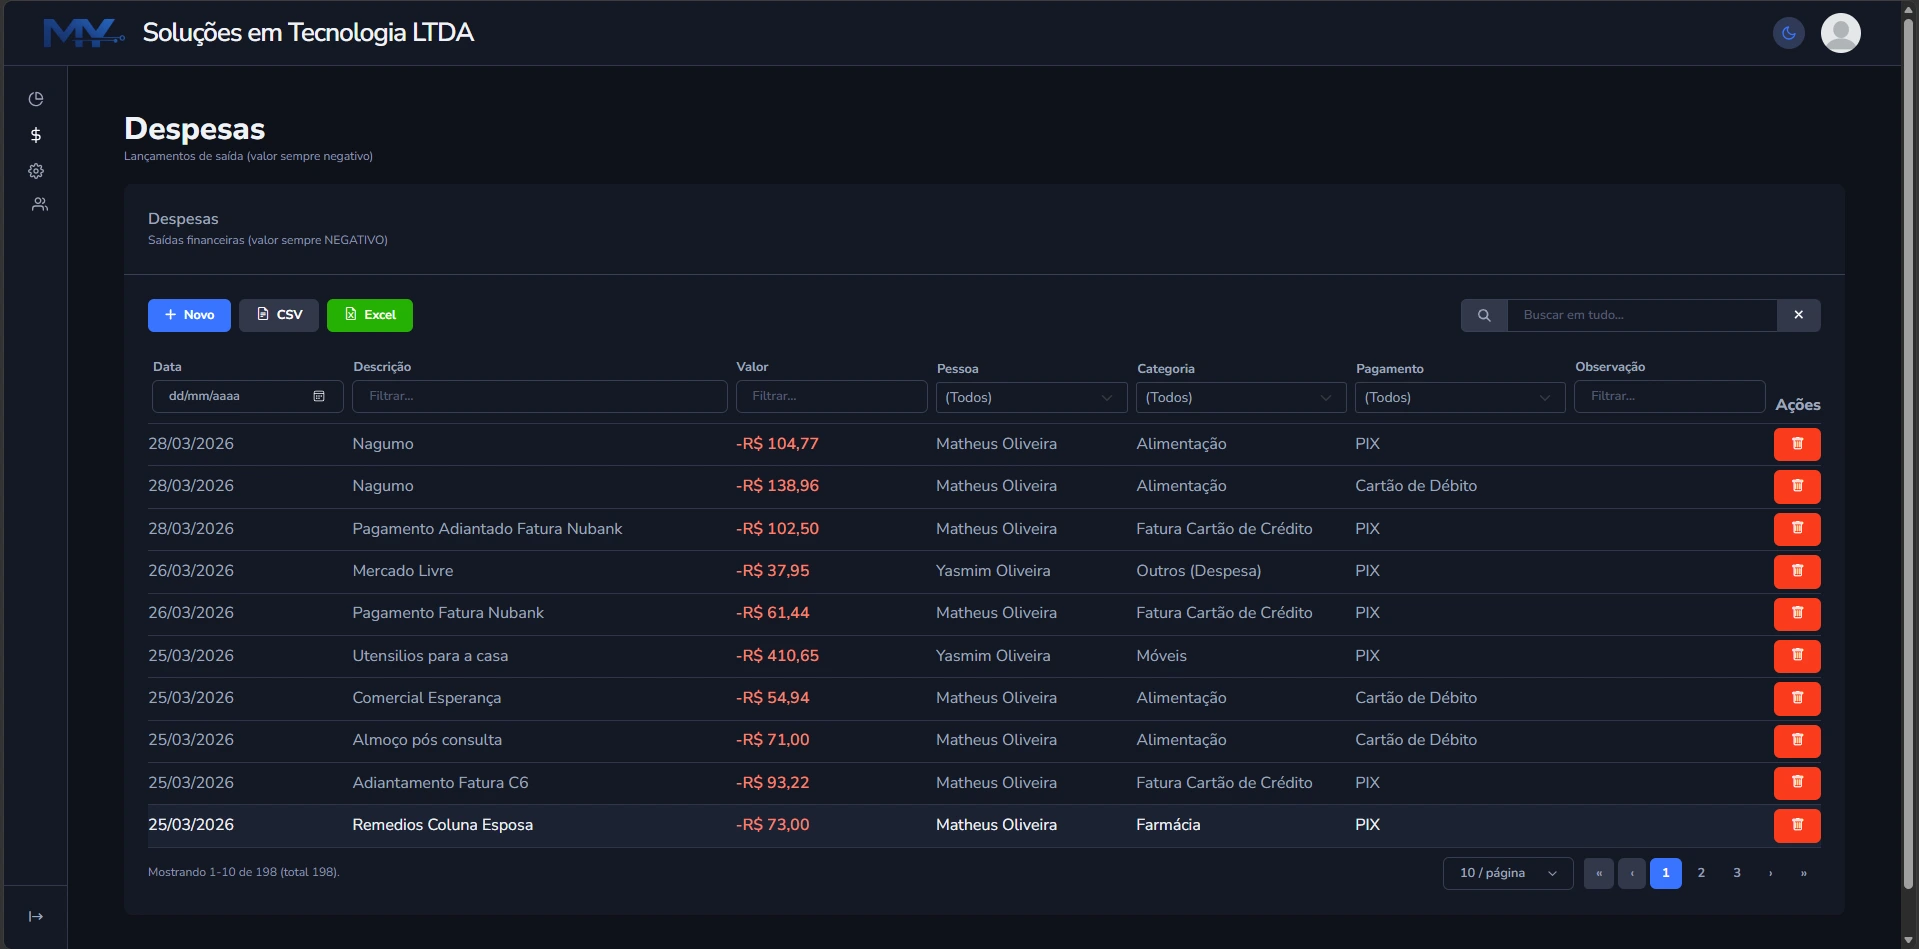This screenshot has width=1919, height=949.
Task: Click the Valor filter field
Action: click(832, 396)
